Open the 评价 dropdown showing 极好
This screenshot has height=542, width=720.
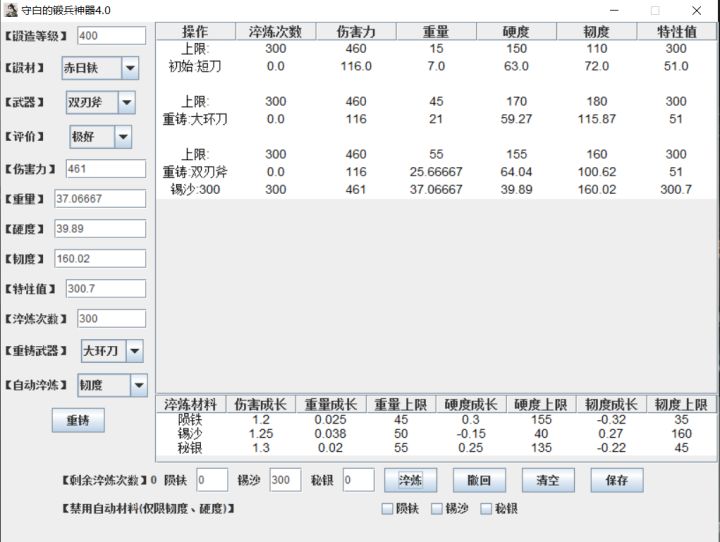(x=101, y=136)
